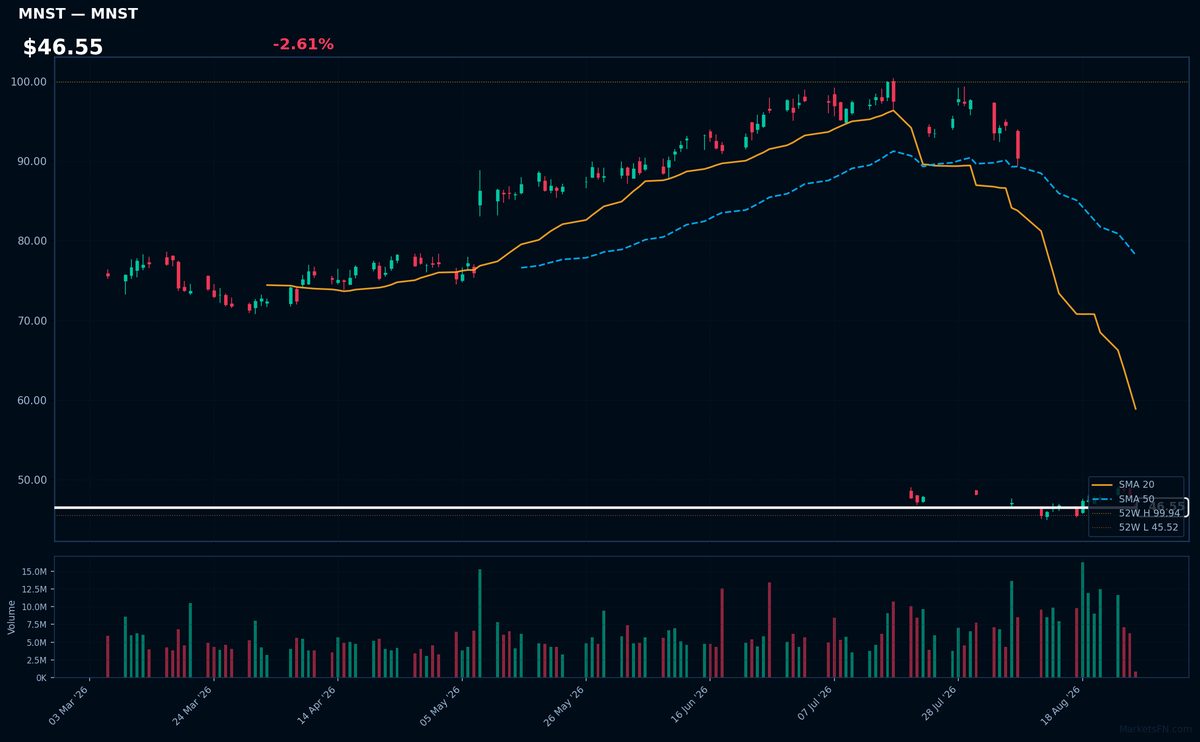The image size is (1200, 742).
Task: Click the "50.00" price axis label
Action: pyautogui.click(x=32, y=480)
